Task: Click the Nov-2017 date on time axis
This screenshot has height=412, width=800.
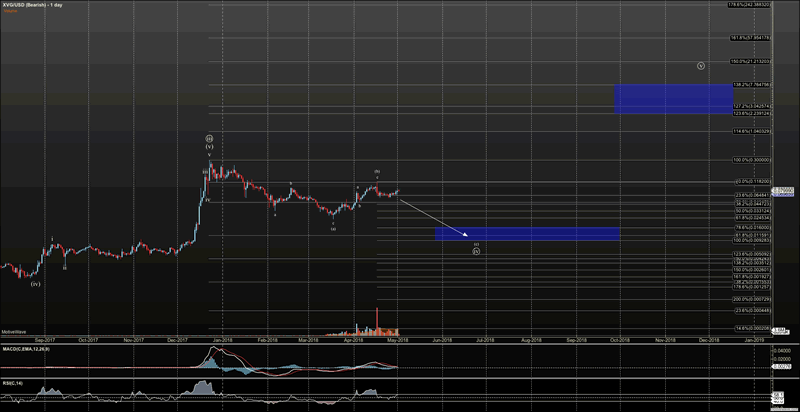Action: (x=133, y=339)
